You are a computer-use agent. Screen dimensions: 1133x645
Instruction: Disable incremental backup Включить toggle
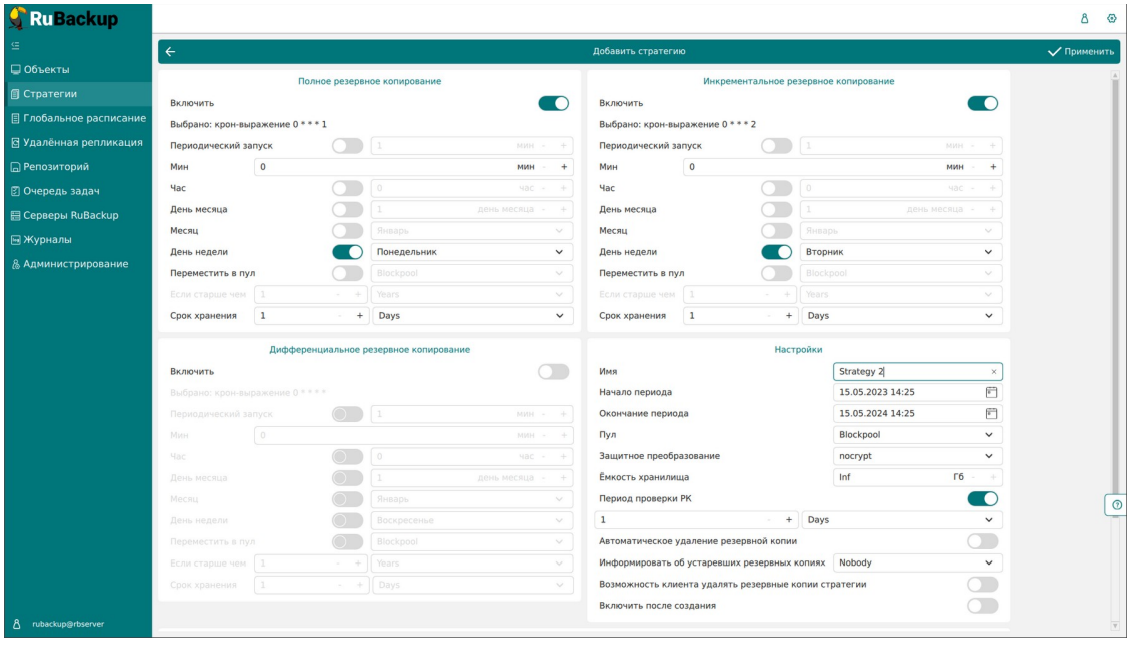pos(983,103)
